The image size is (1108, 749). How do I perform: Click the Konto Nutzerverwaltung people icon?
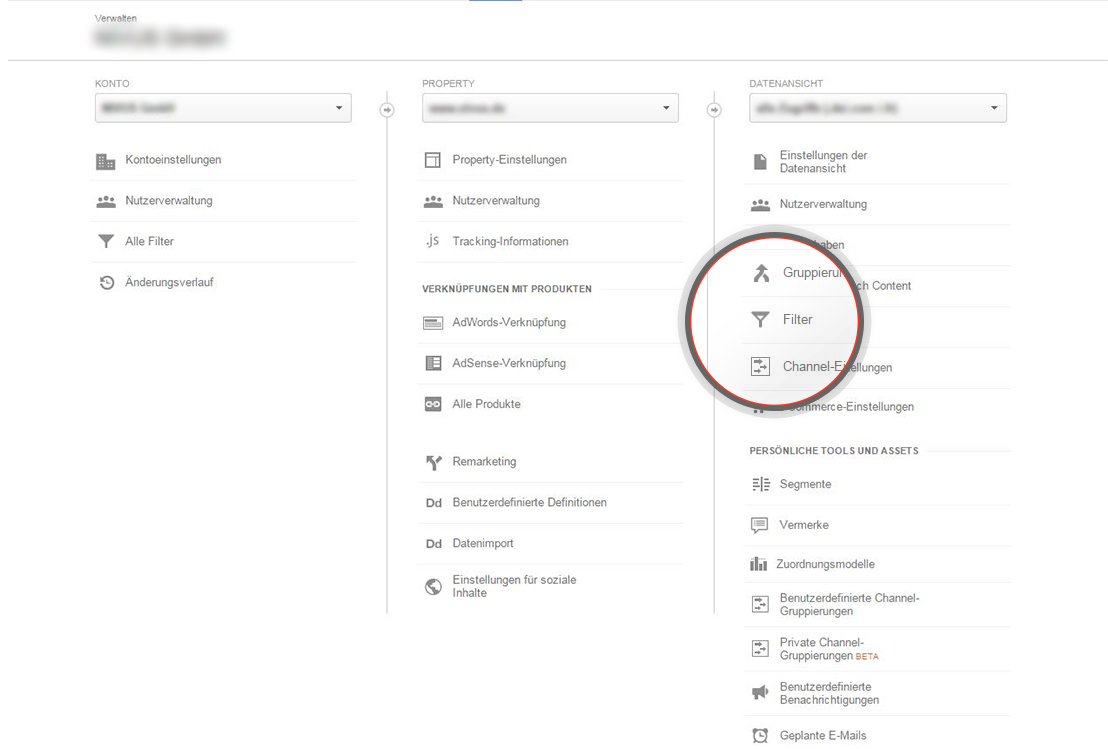point(106,201)
